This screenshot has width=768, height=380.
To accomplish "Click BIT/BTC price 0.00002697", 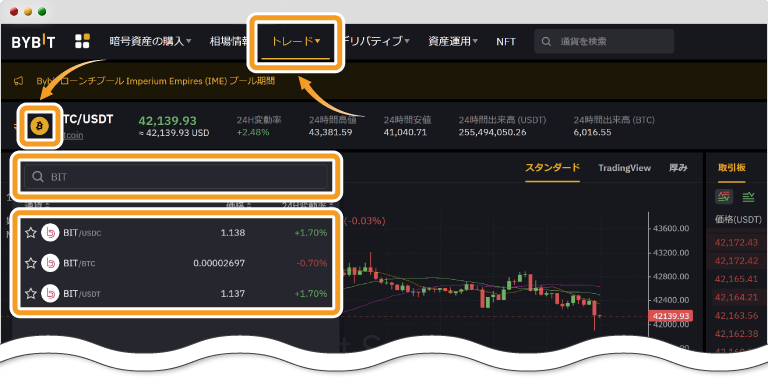I will click(x=219, y=263).
